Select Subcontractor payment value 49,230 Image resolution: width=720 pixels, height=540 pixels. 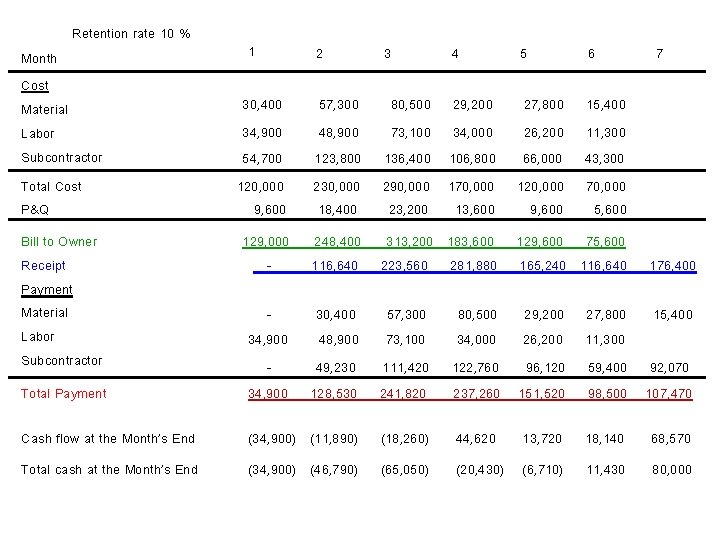[x=335, y=368]
